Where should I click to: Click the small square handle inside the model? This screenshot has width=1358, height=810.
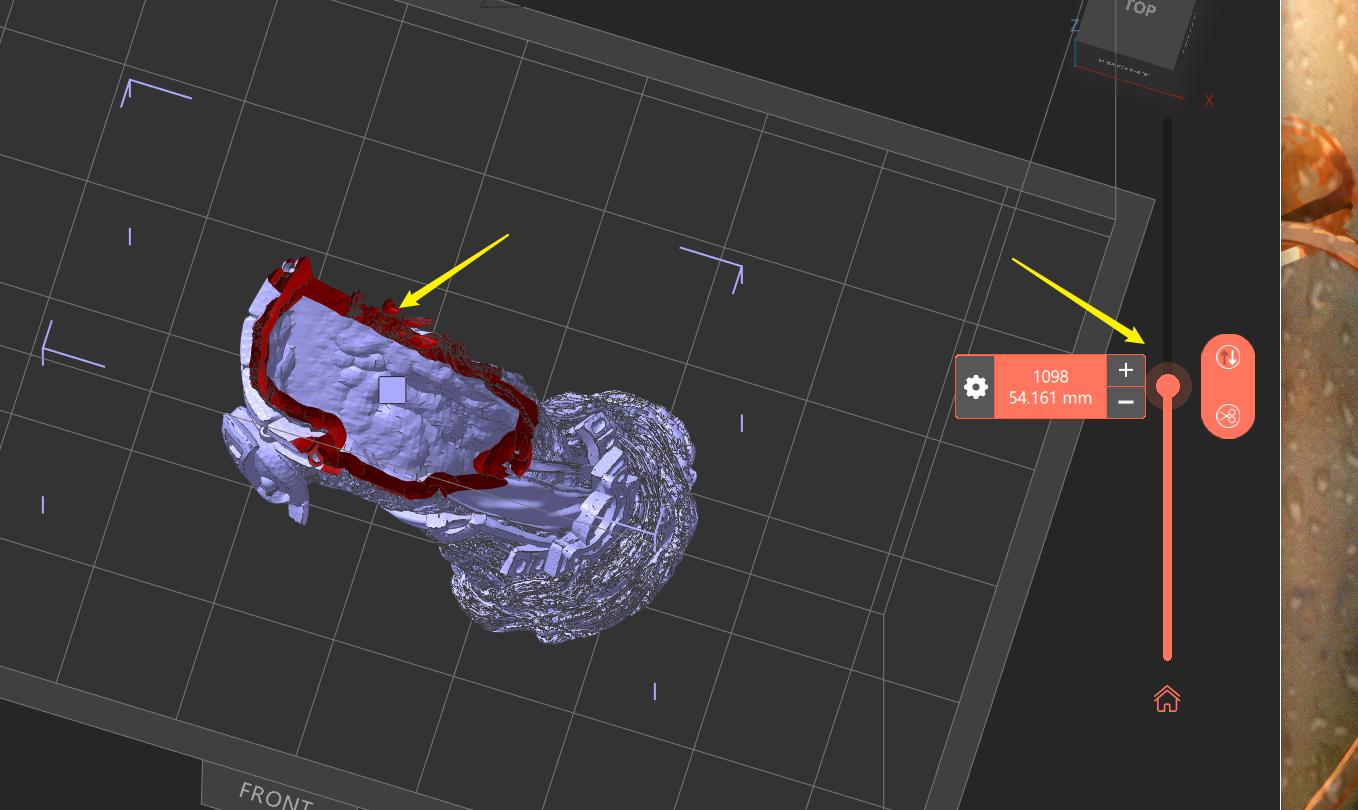392,388
